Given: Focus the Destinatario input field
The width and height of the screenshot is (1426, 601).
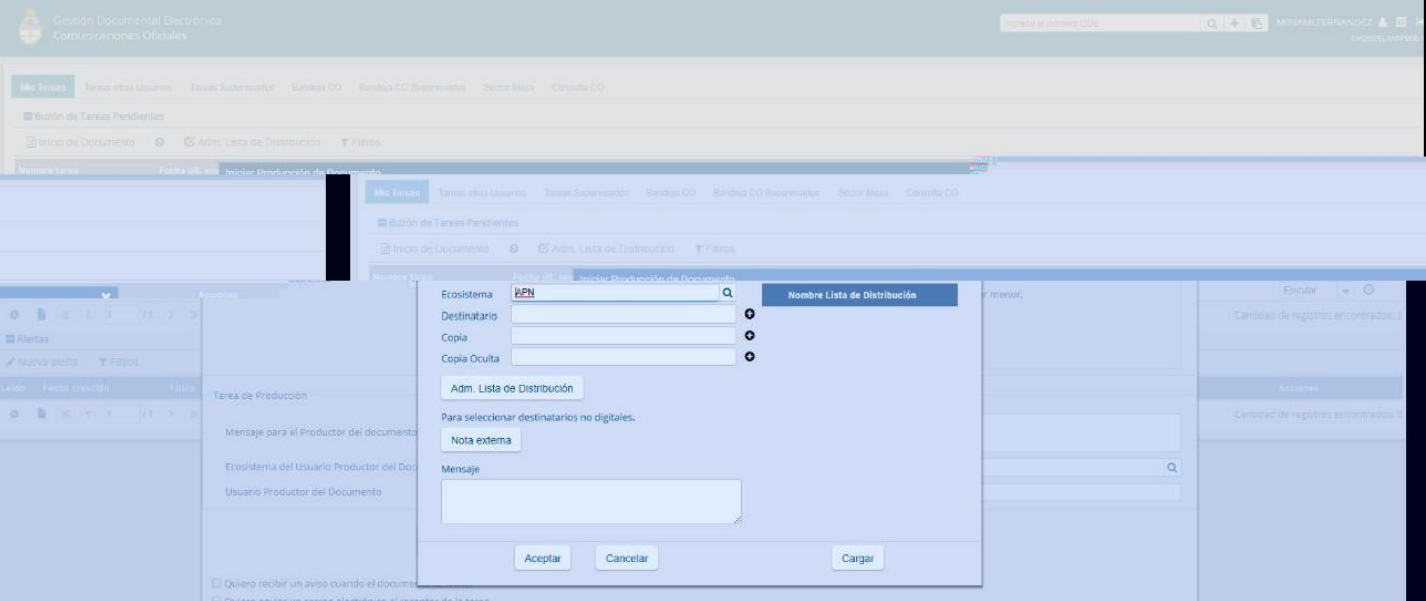Looking at the screenshot, I should (623, 315).
